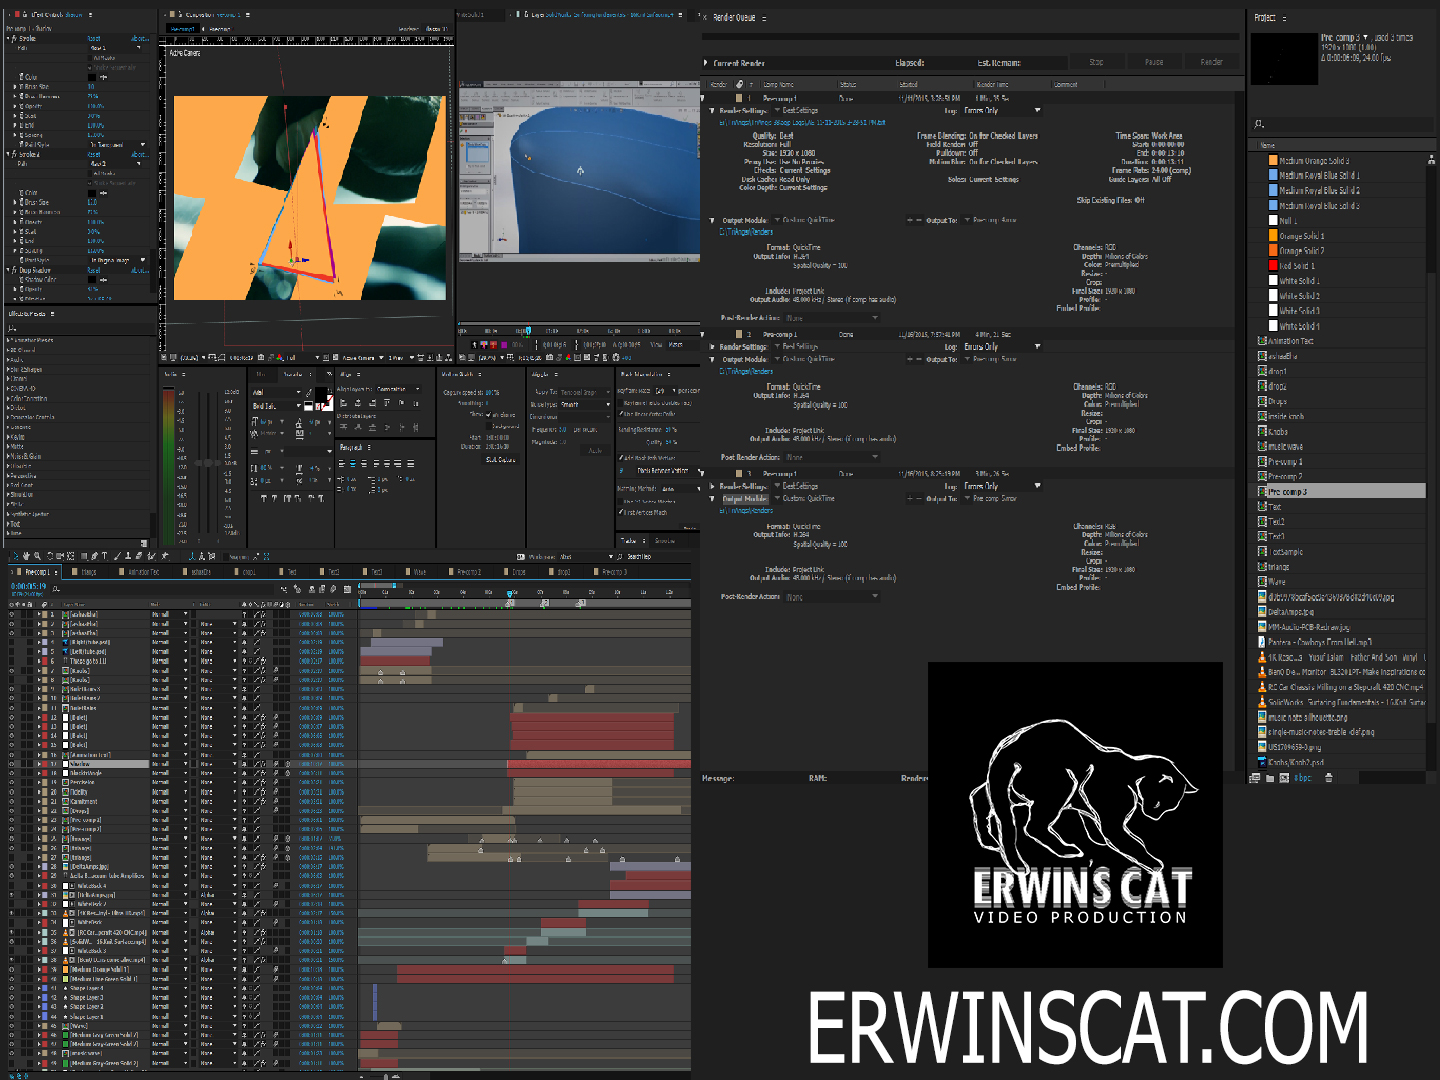Screen dimensions: 1440x1080
Task: Open the project flowchart view icon
Action: pyautogui.click(x=1431, y=158)
